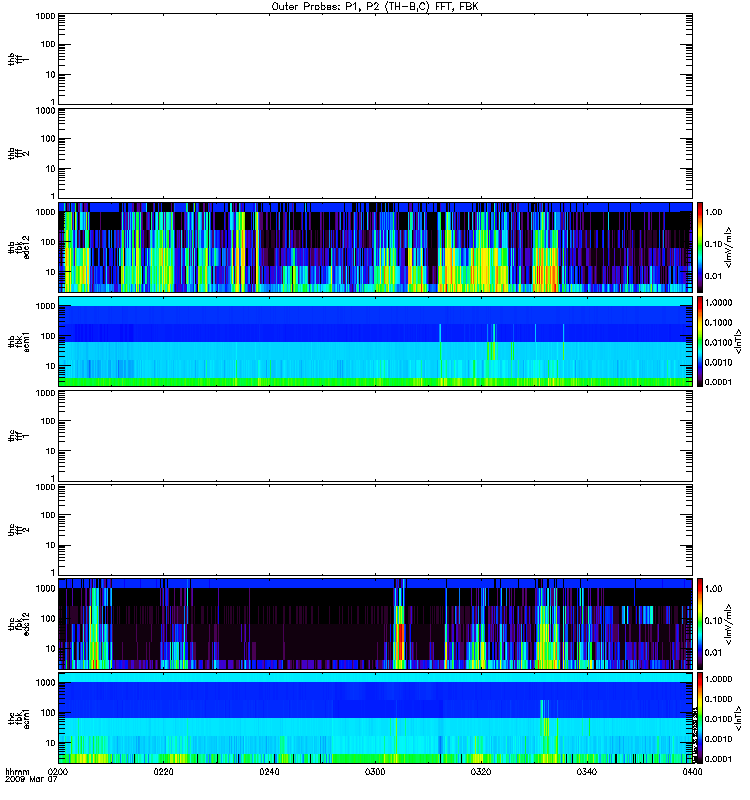The height and width of the screenshot is (800, 750).
Task: Click the '2009 Mar 07' date label
Action: 31,780
